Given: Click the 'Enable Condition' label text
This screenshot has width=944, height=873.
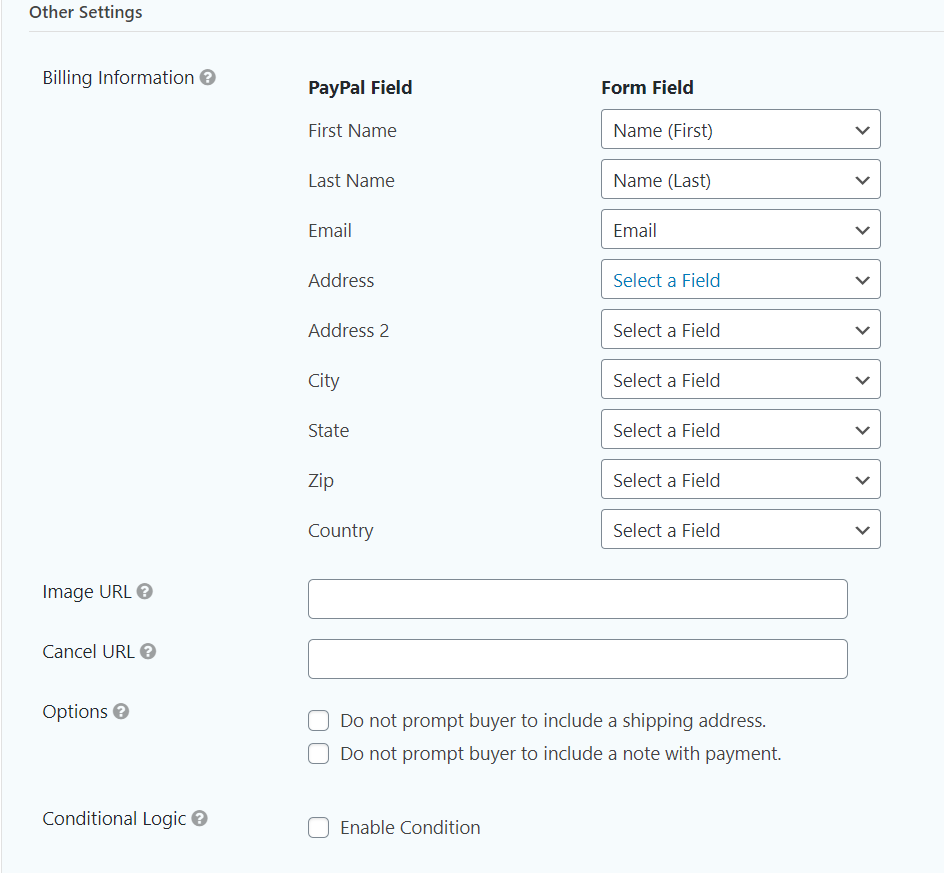Looking at the screenshot, I should click(x=410, y=828).
